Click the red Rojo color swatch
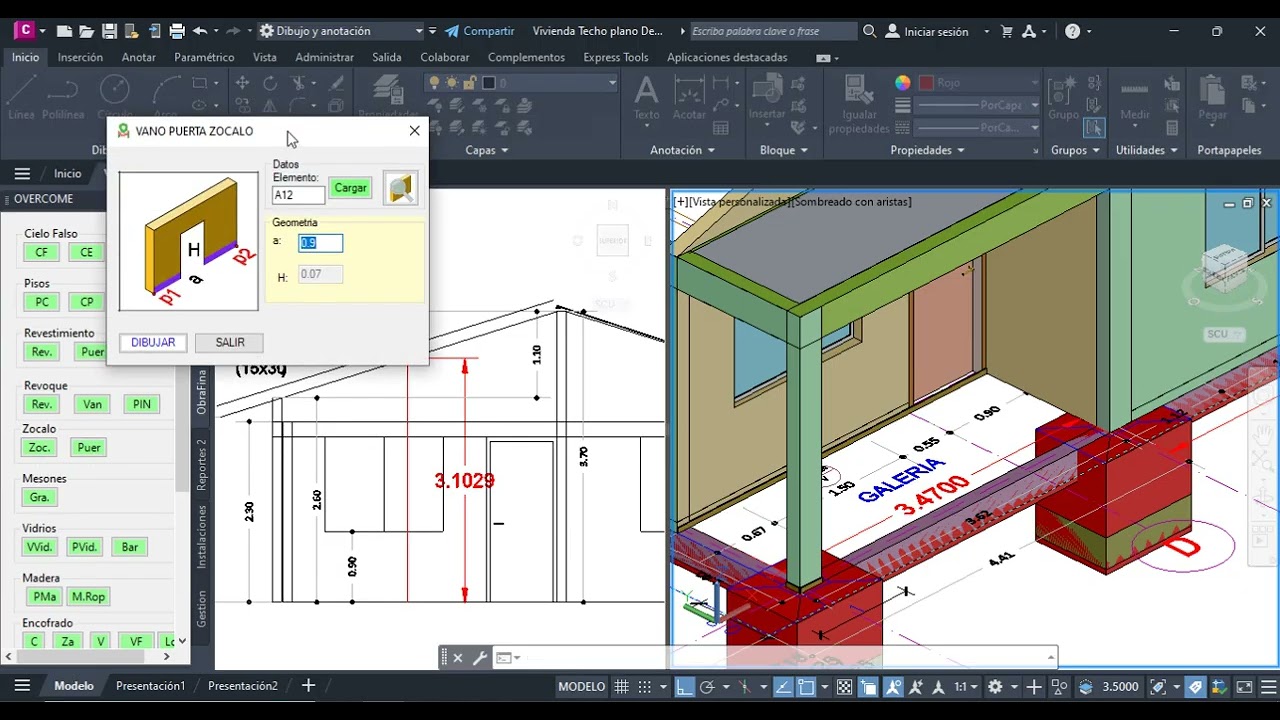The image size is (1280, 720). point(926,83)
